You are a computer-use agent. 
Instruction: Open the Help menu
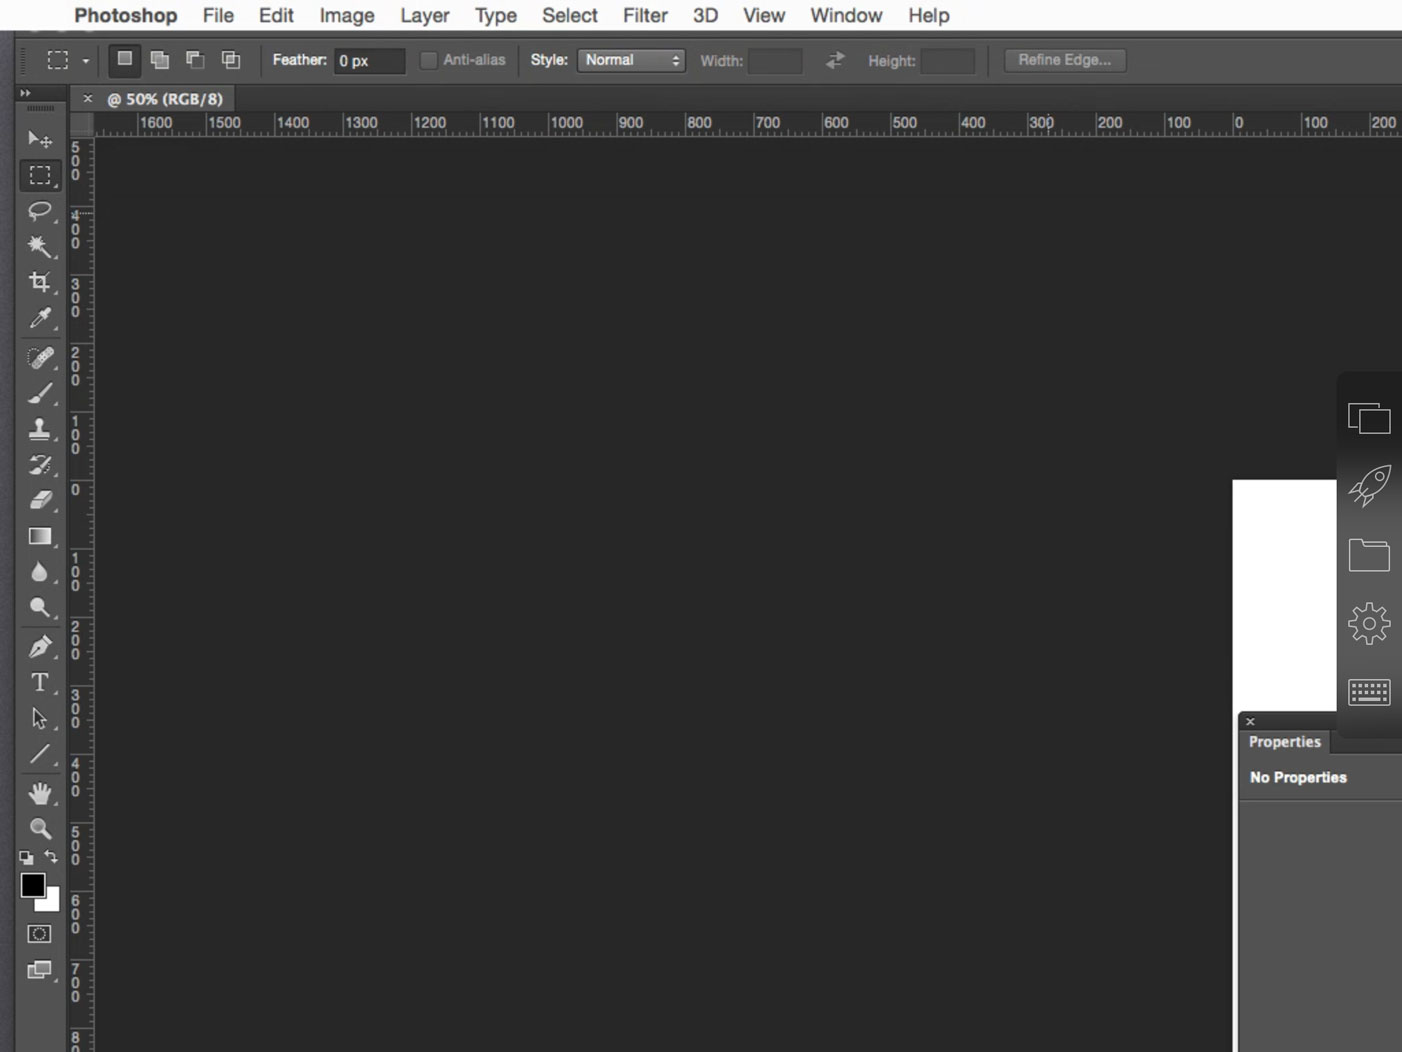pos(929,15)
